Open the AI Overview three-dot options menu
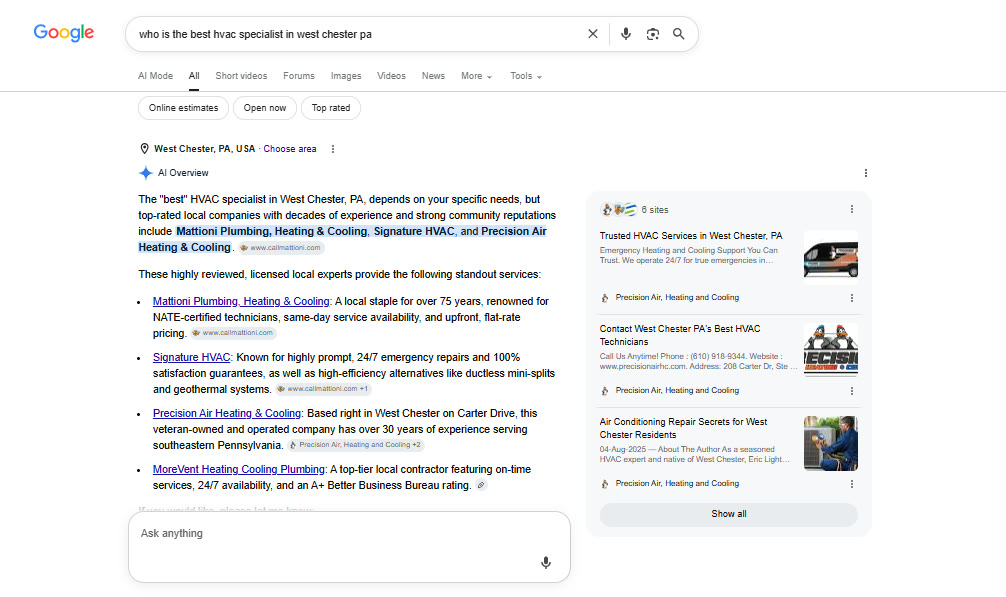 coord(865,173)
